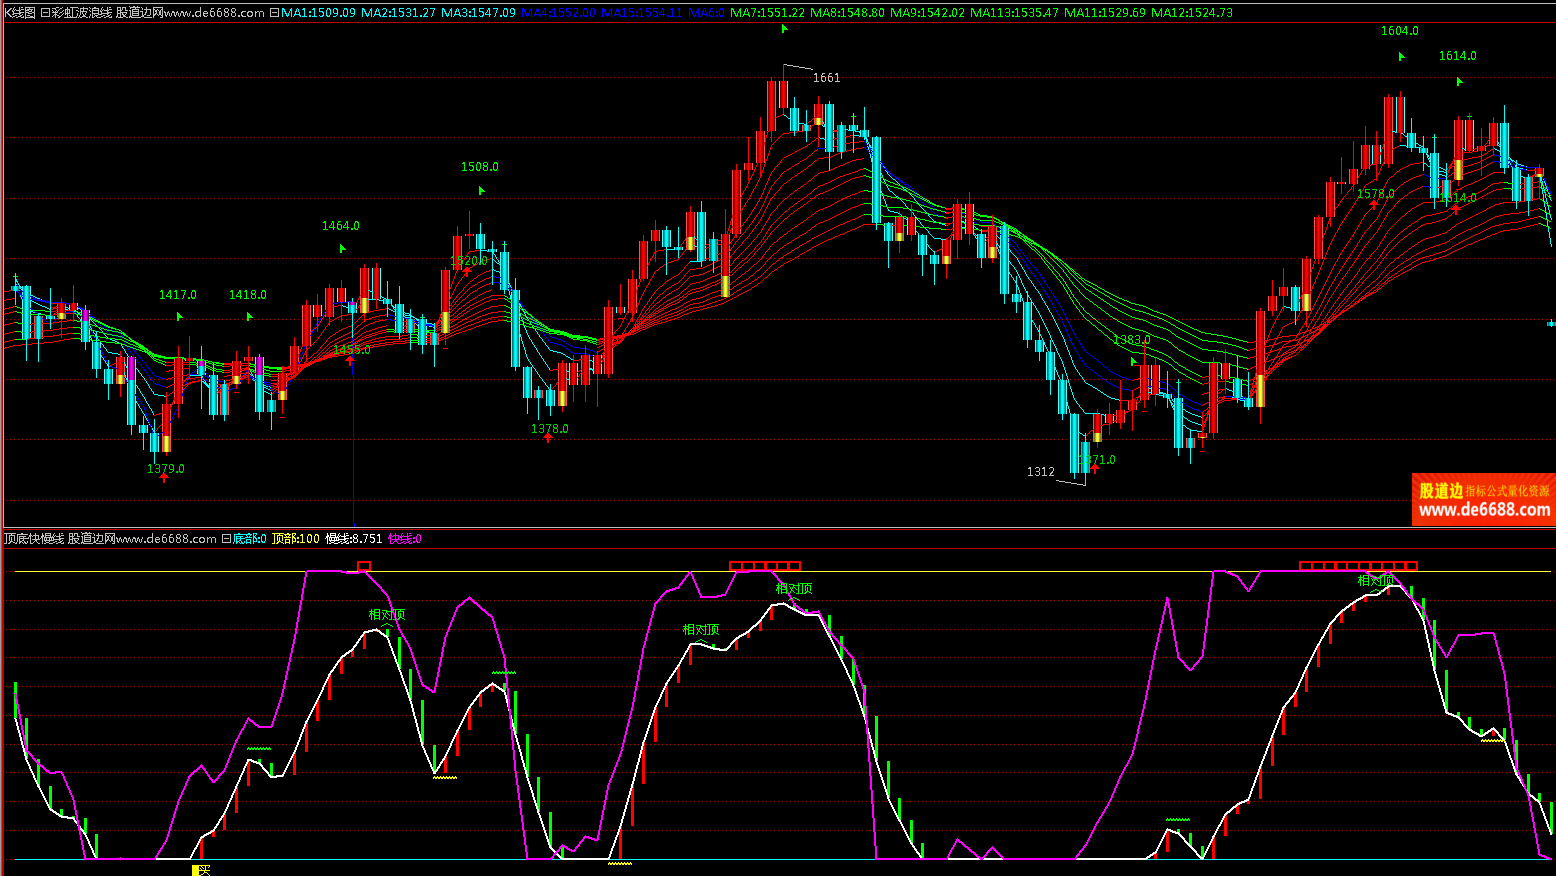This screenshot has height=876, width=1556.
Task: Click the yellow 顶部:100 indicator value
Action: [296, 539]
